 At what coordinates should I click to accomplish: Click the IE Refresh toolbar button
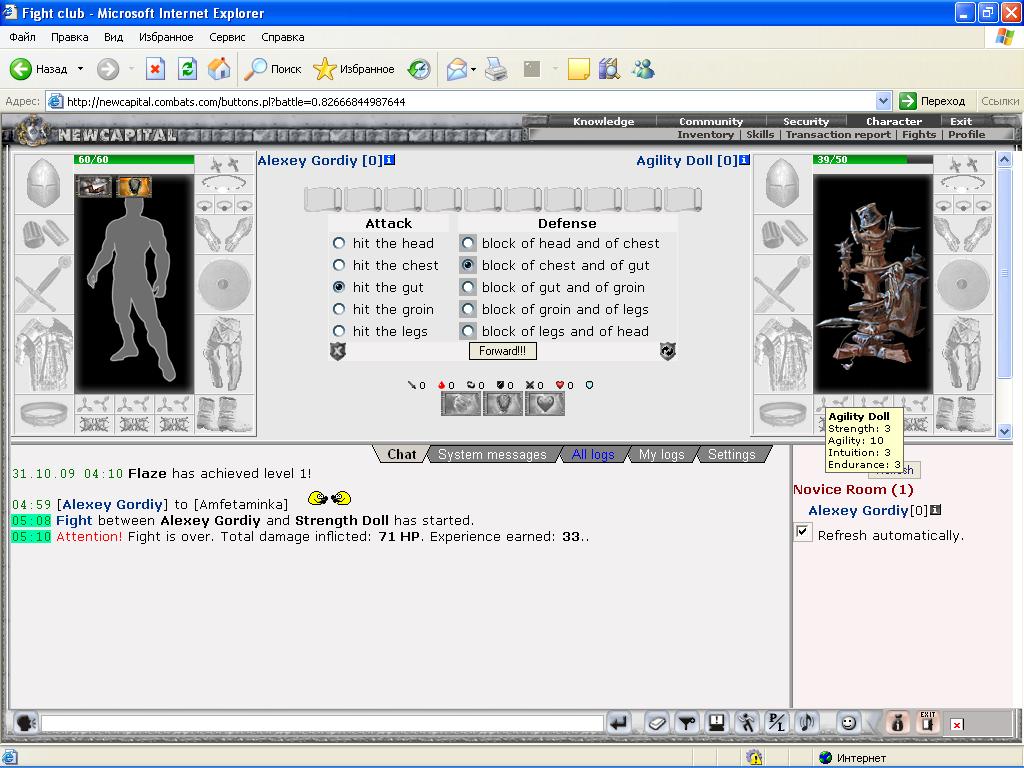pos(187,69)
